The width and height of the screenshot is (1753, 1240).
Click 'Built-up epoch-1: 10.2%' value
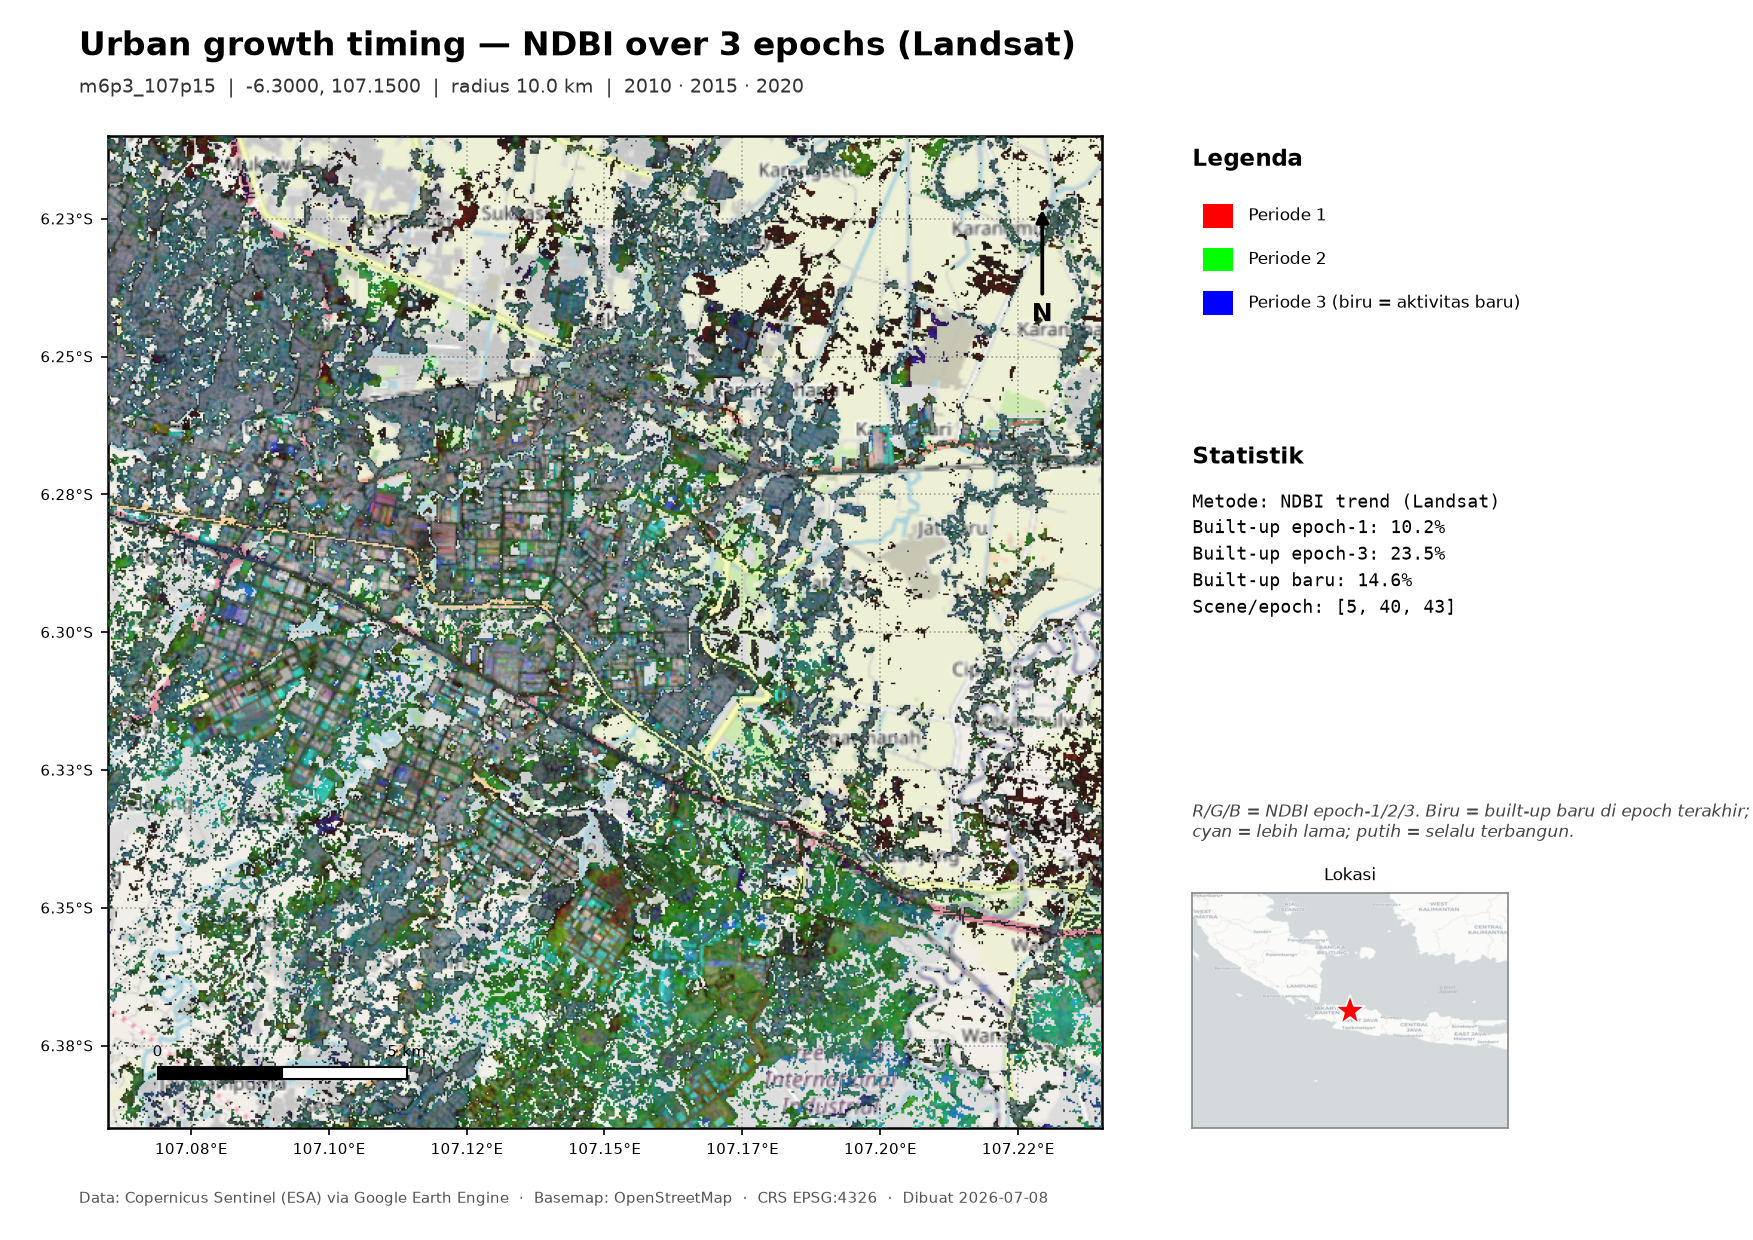point(1318,528)
